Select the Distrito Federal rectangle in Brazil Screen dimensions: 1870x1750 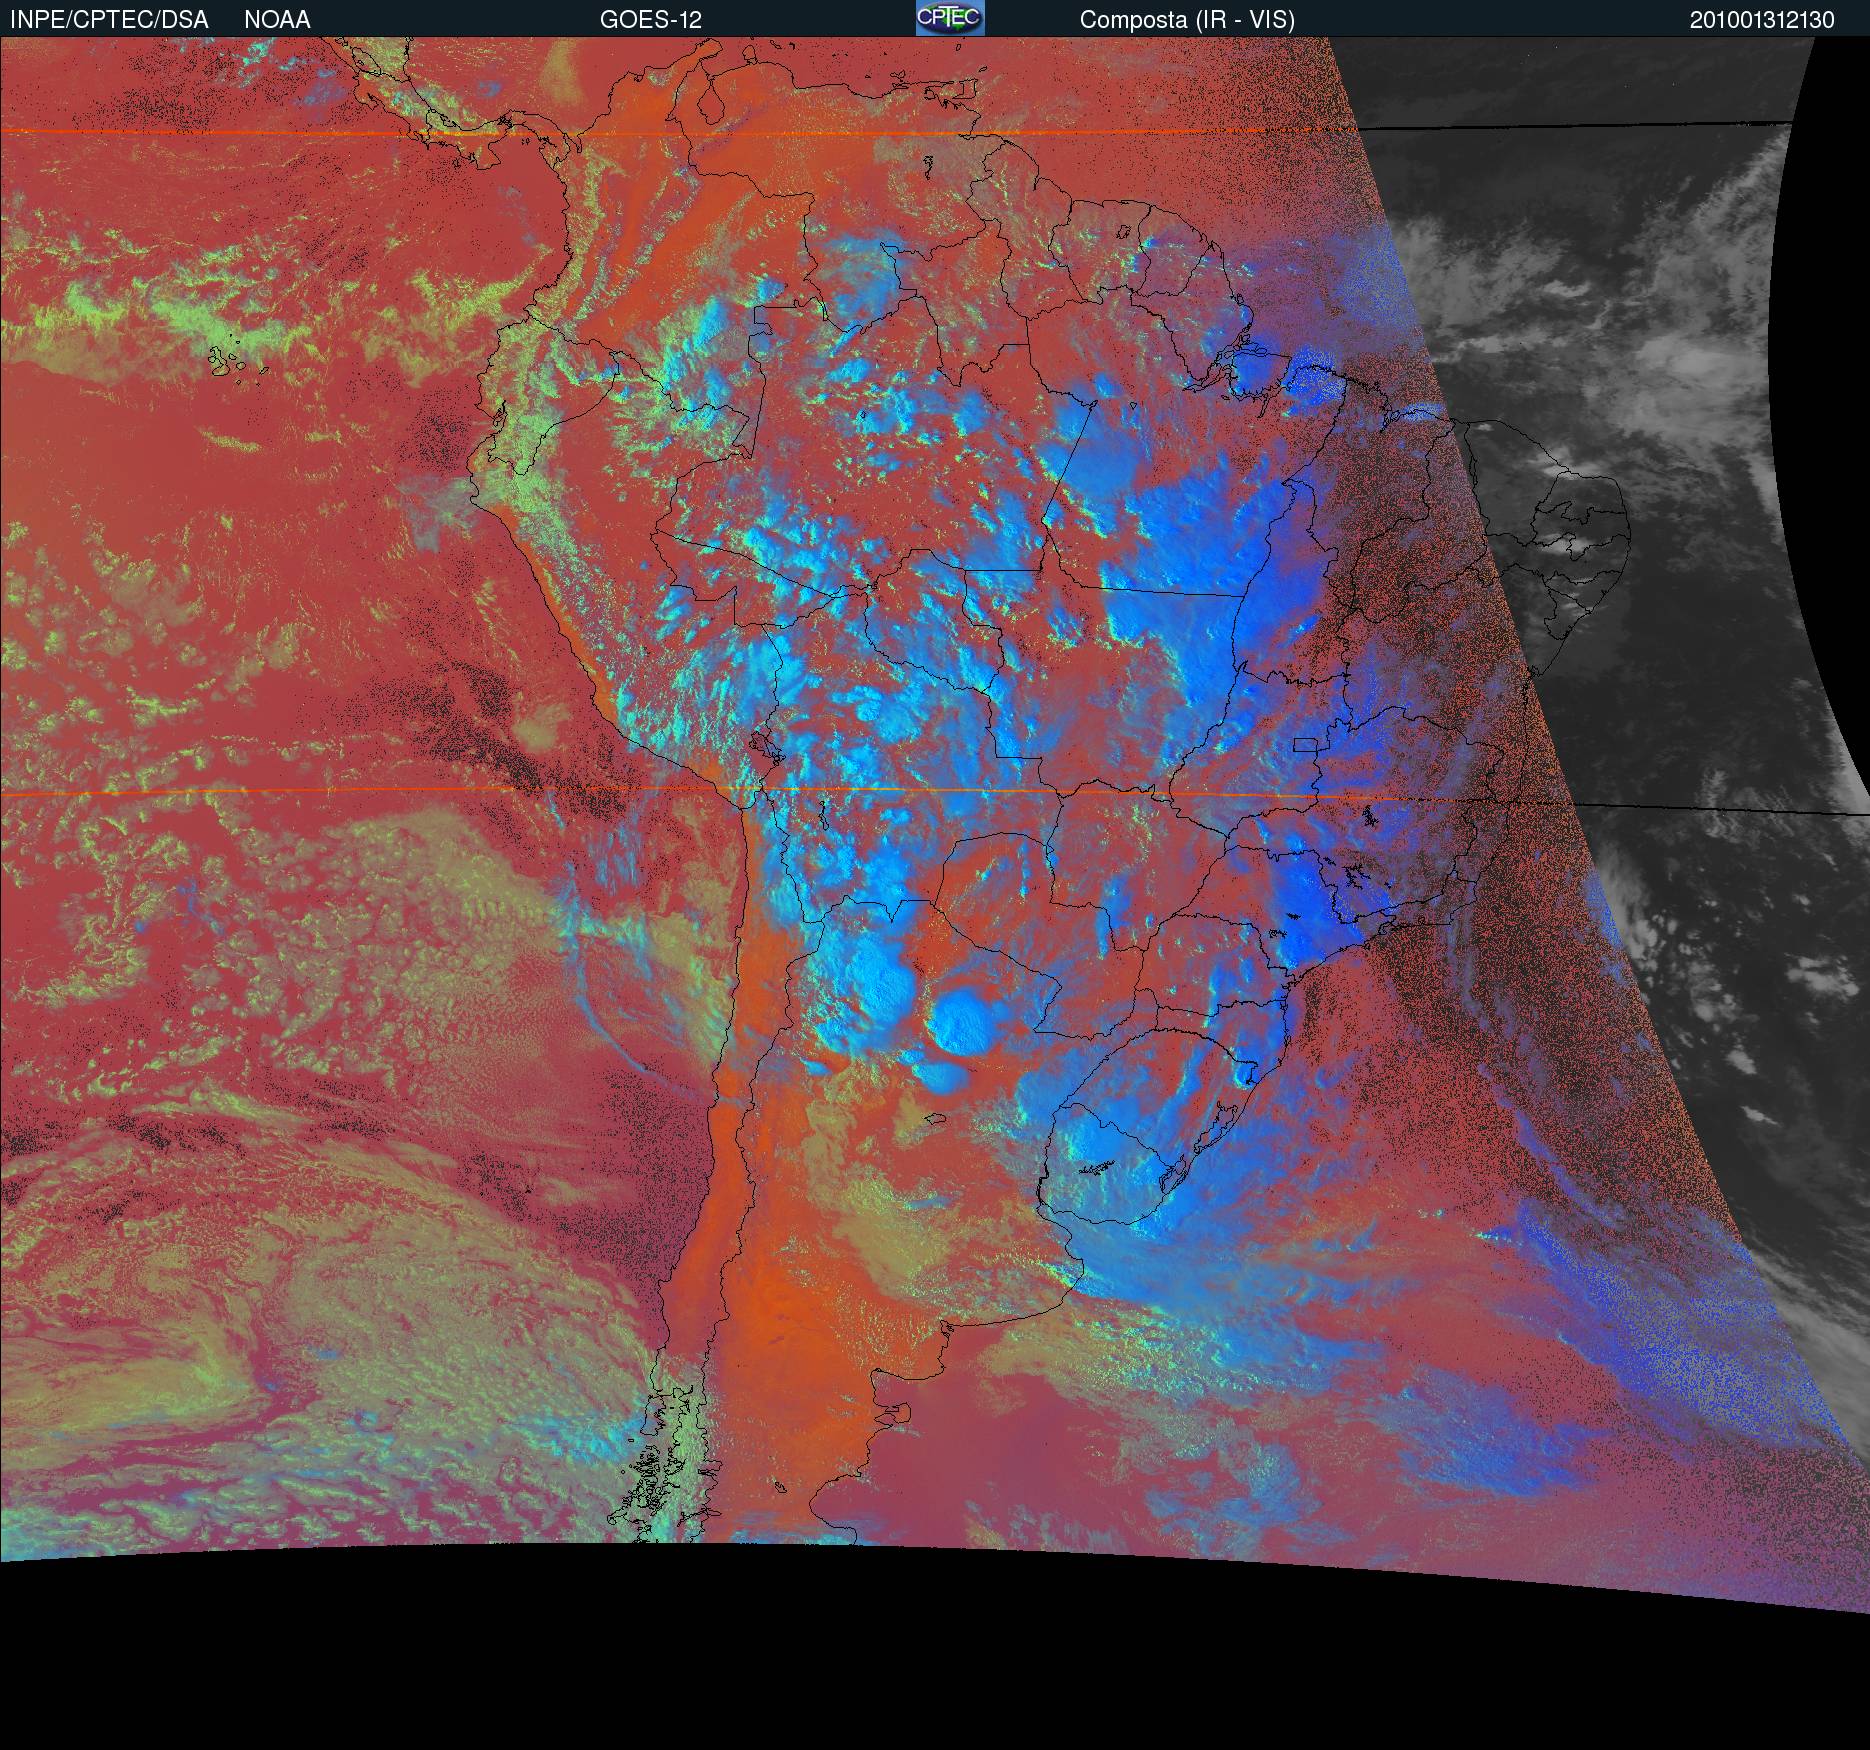click(x=1306, y=745)
